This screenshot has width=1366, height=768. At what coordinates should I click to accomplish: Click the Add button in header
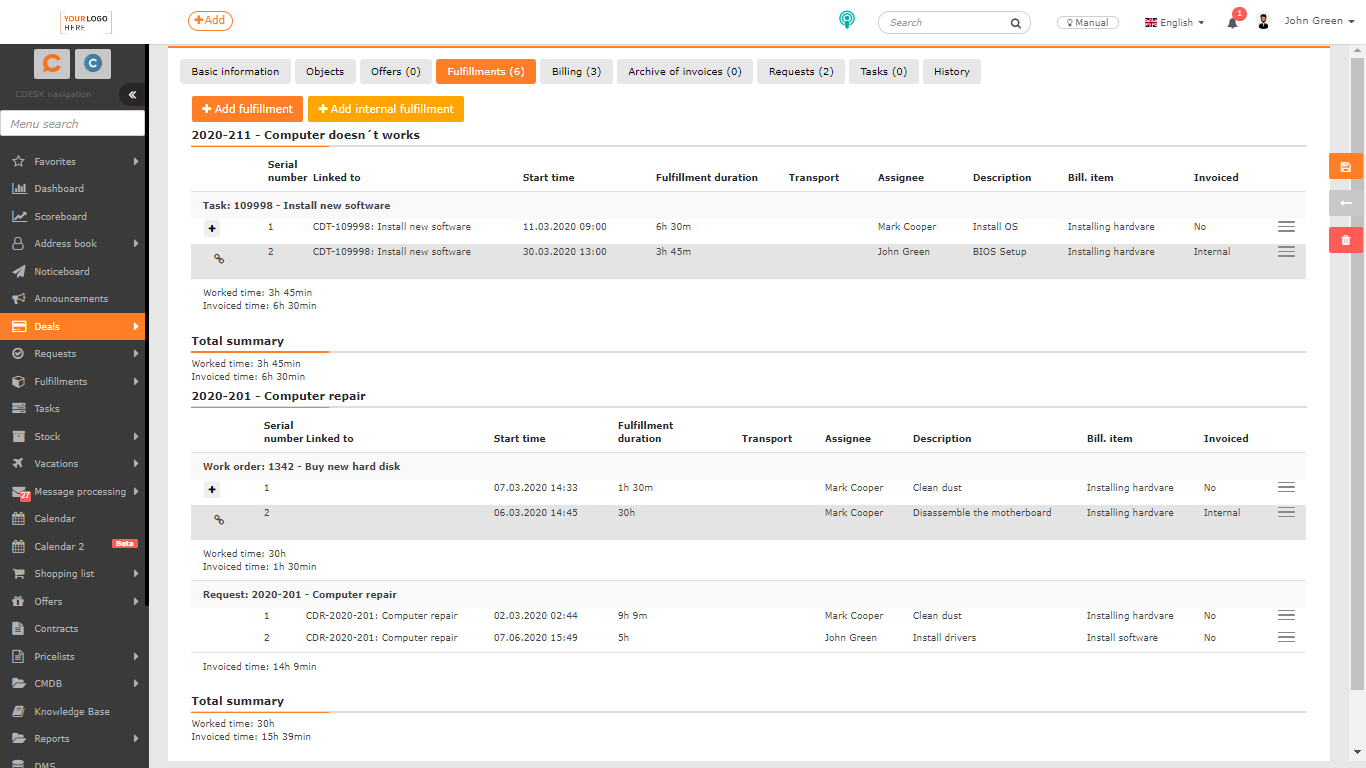pos(210,20)
